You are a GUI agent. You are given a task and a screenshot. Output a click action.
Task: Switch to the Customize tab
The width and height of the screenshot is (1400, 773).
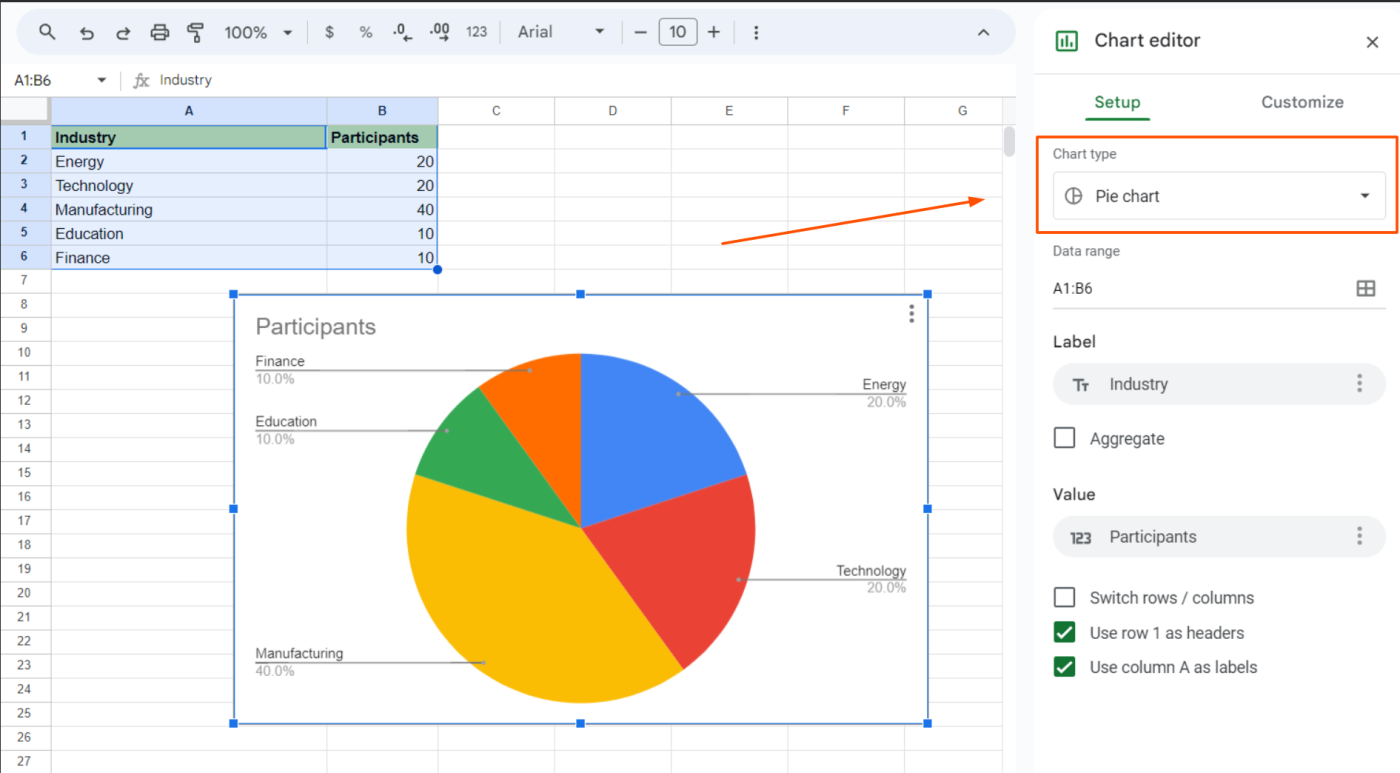tap(1302, 102)
